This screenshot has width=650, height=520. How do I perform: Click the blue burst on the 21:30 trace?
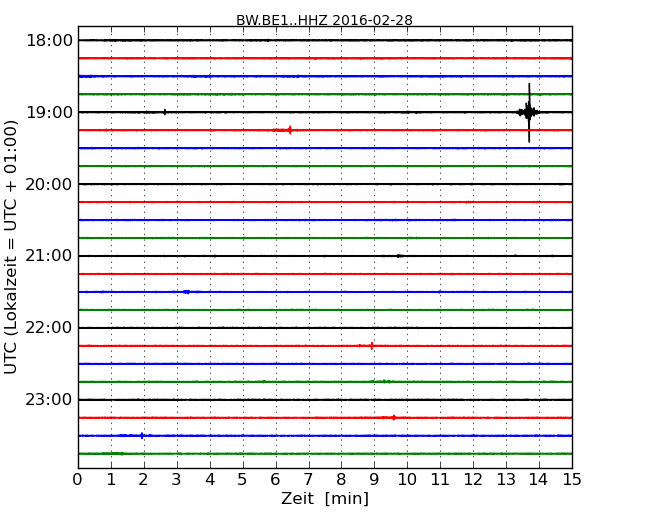(187, 292)
